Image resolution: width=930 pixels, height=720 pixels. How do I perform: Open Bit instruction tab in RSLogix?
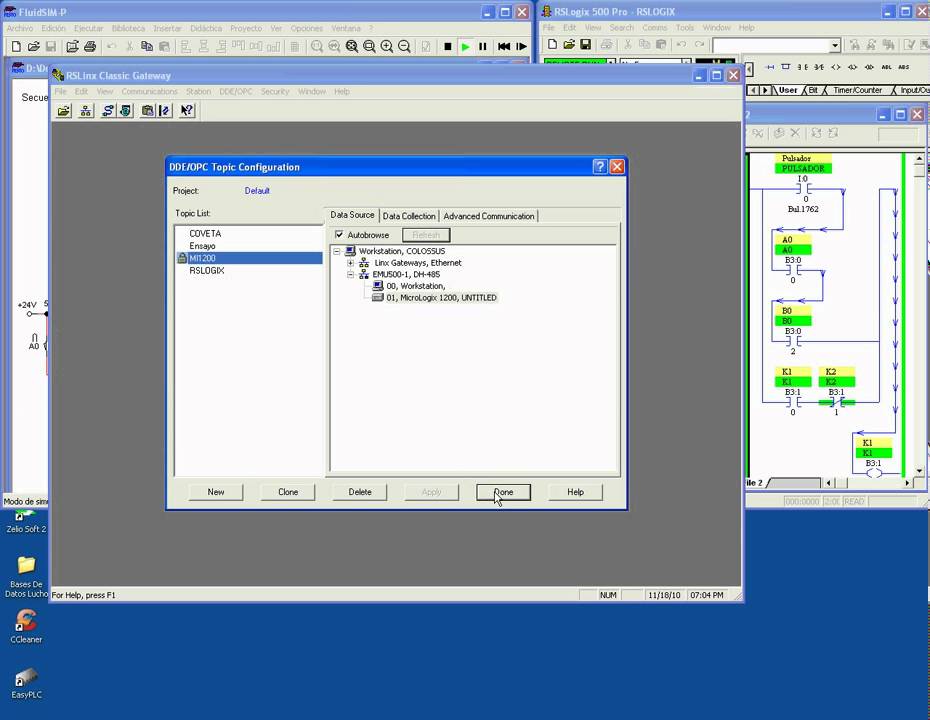pos(813,90)
